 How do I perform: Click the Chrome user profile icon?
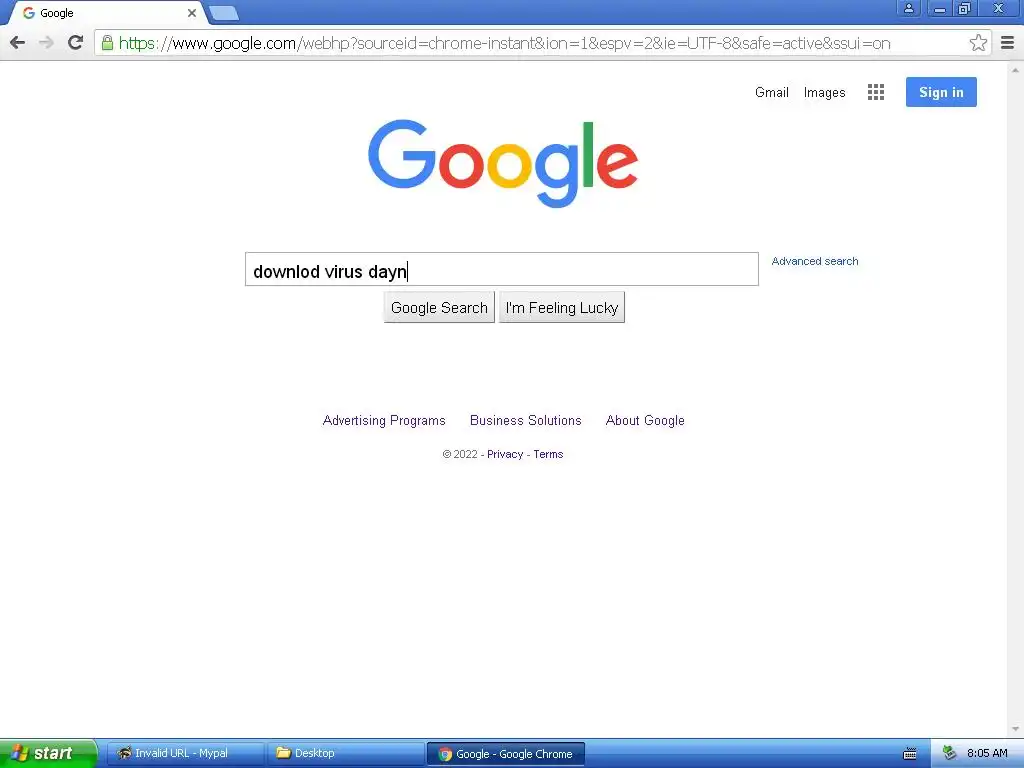pos(908,8)
